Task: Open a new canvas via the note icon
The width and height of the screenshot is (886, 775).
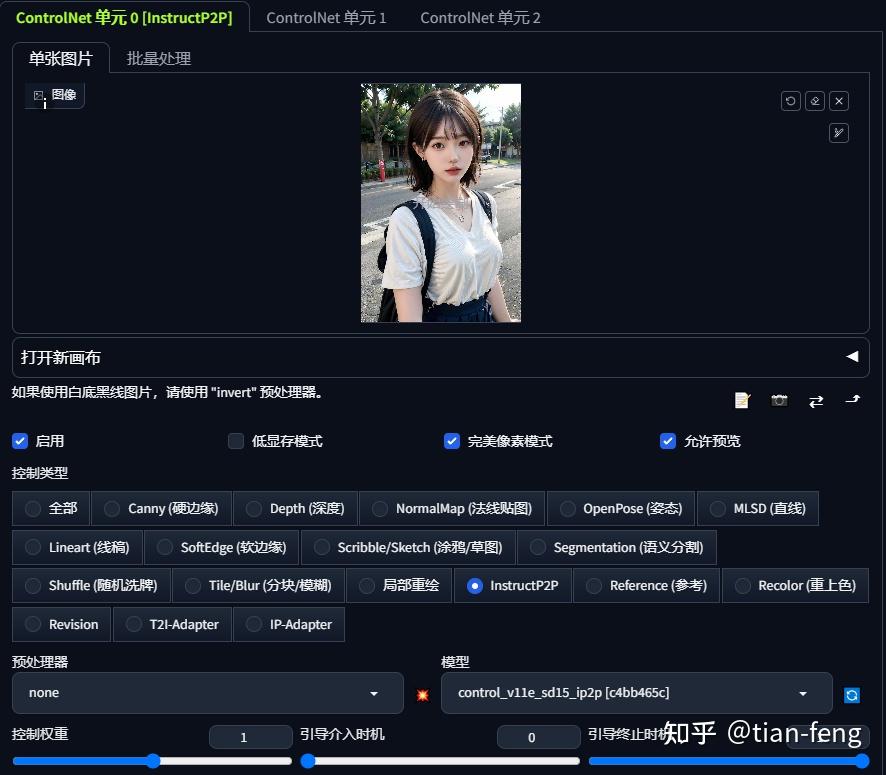Action: coord(742,400)
